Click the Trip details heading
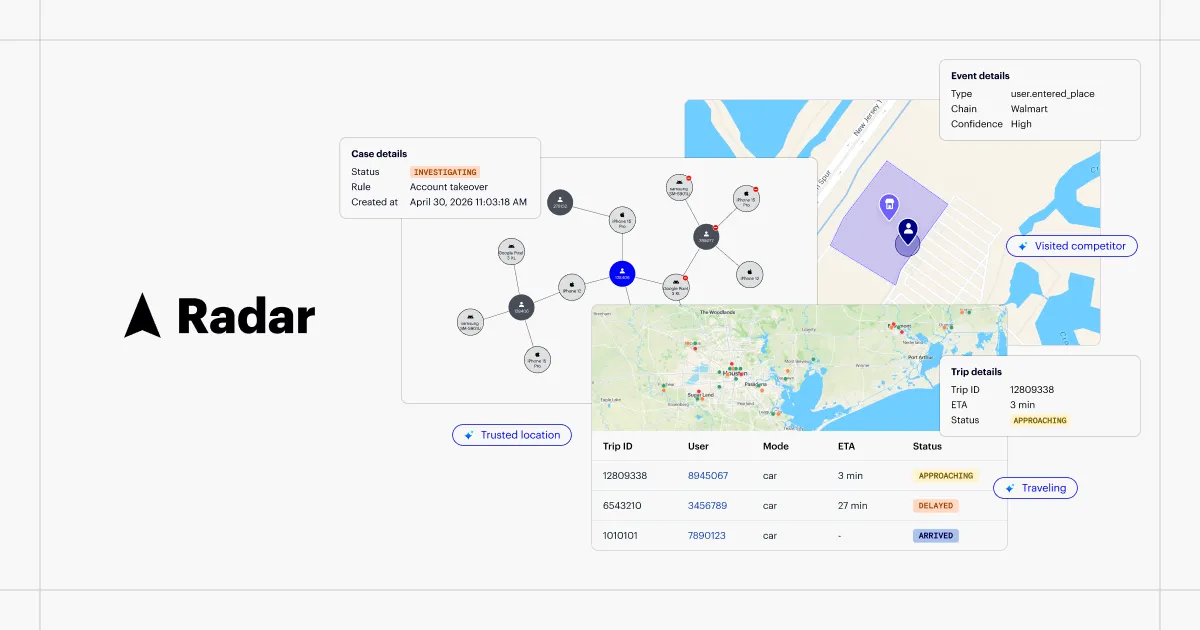Viewport: 1200px width, 630px height. tap(976, 372)
